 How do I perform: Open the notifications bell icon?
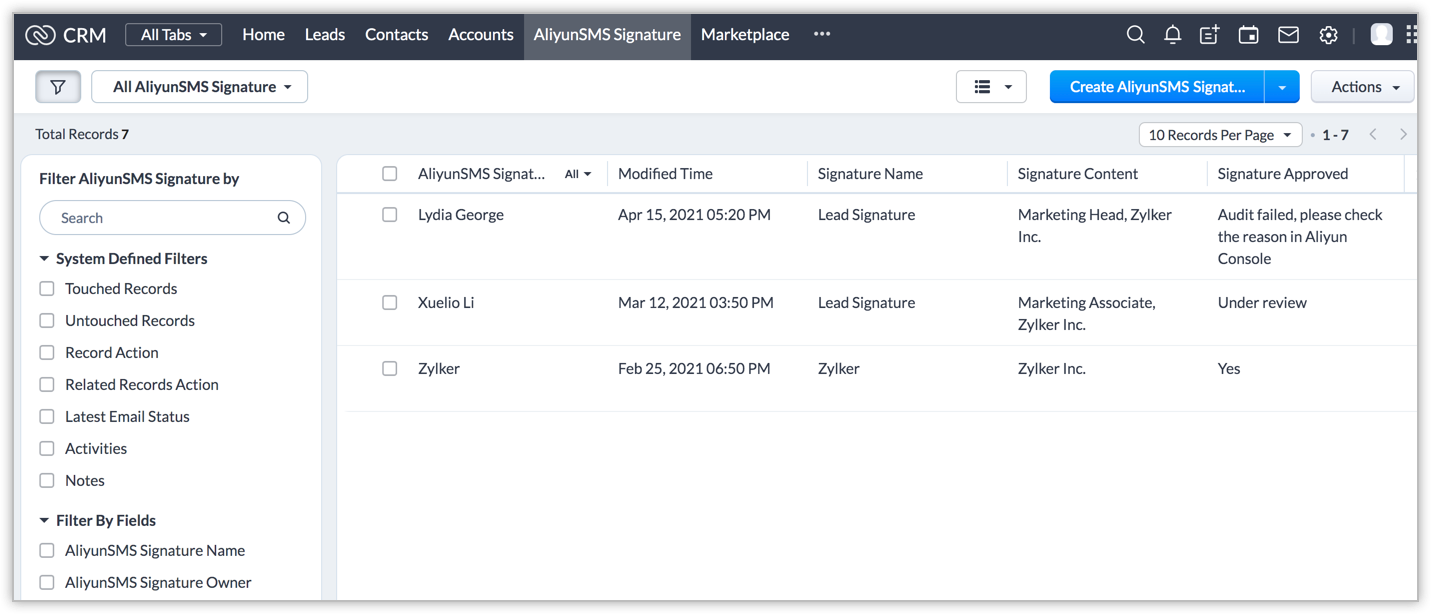coord(1173,35)
